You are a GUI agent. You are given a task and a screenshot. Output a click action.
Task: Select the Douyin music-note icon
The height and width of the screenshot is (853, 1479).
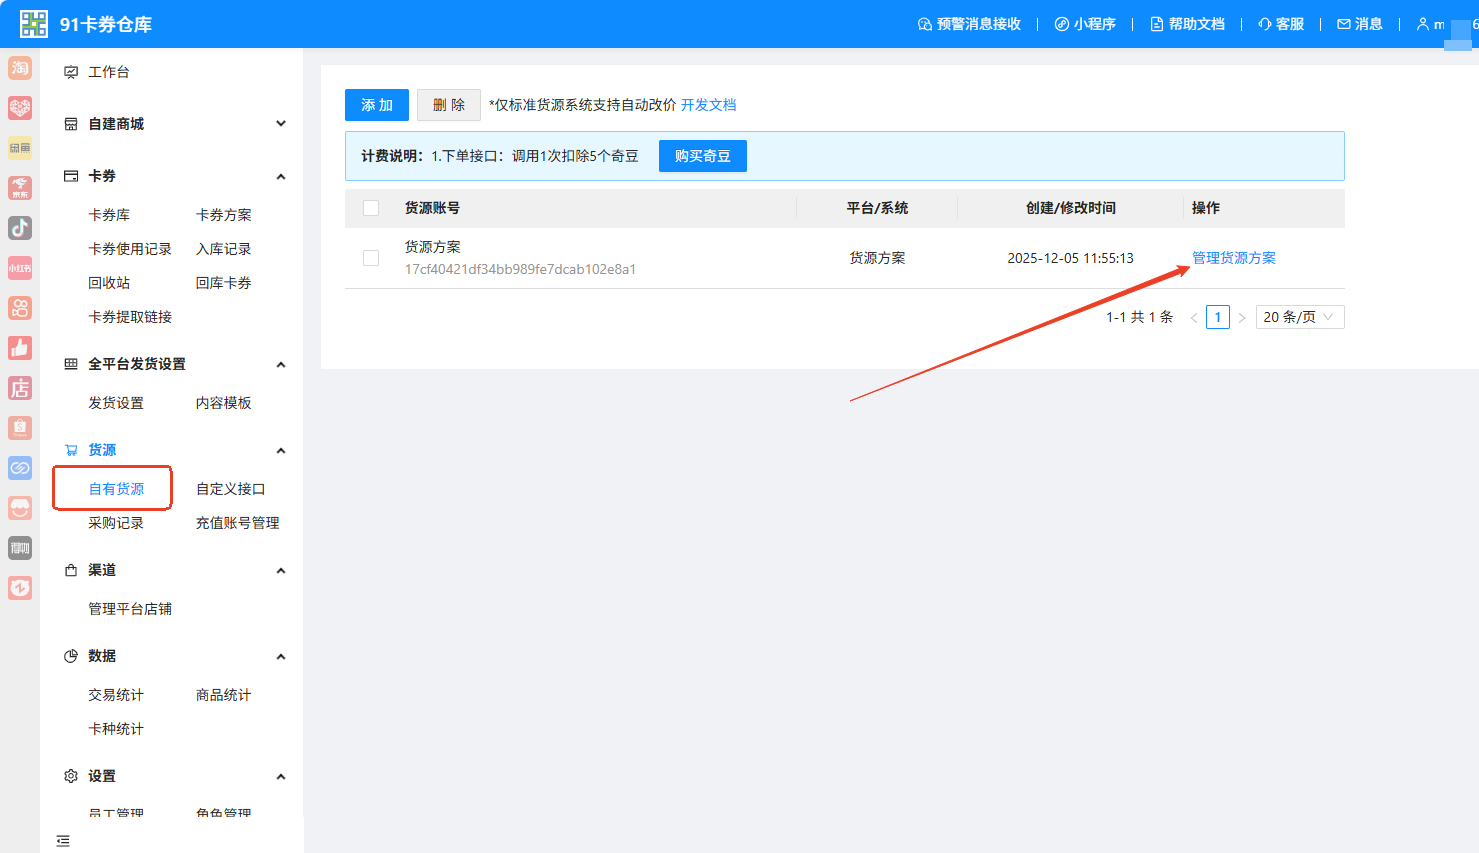click(20, 228)
